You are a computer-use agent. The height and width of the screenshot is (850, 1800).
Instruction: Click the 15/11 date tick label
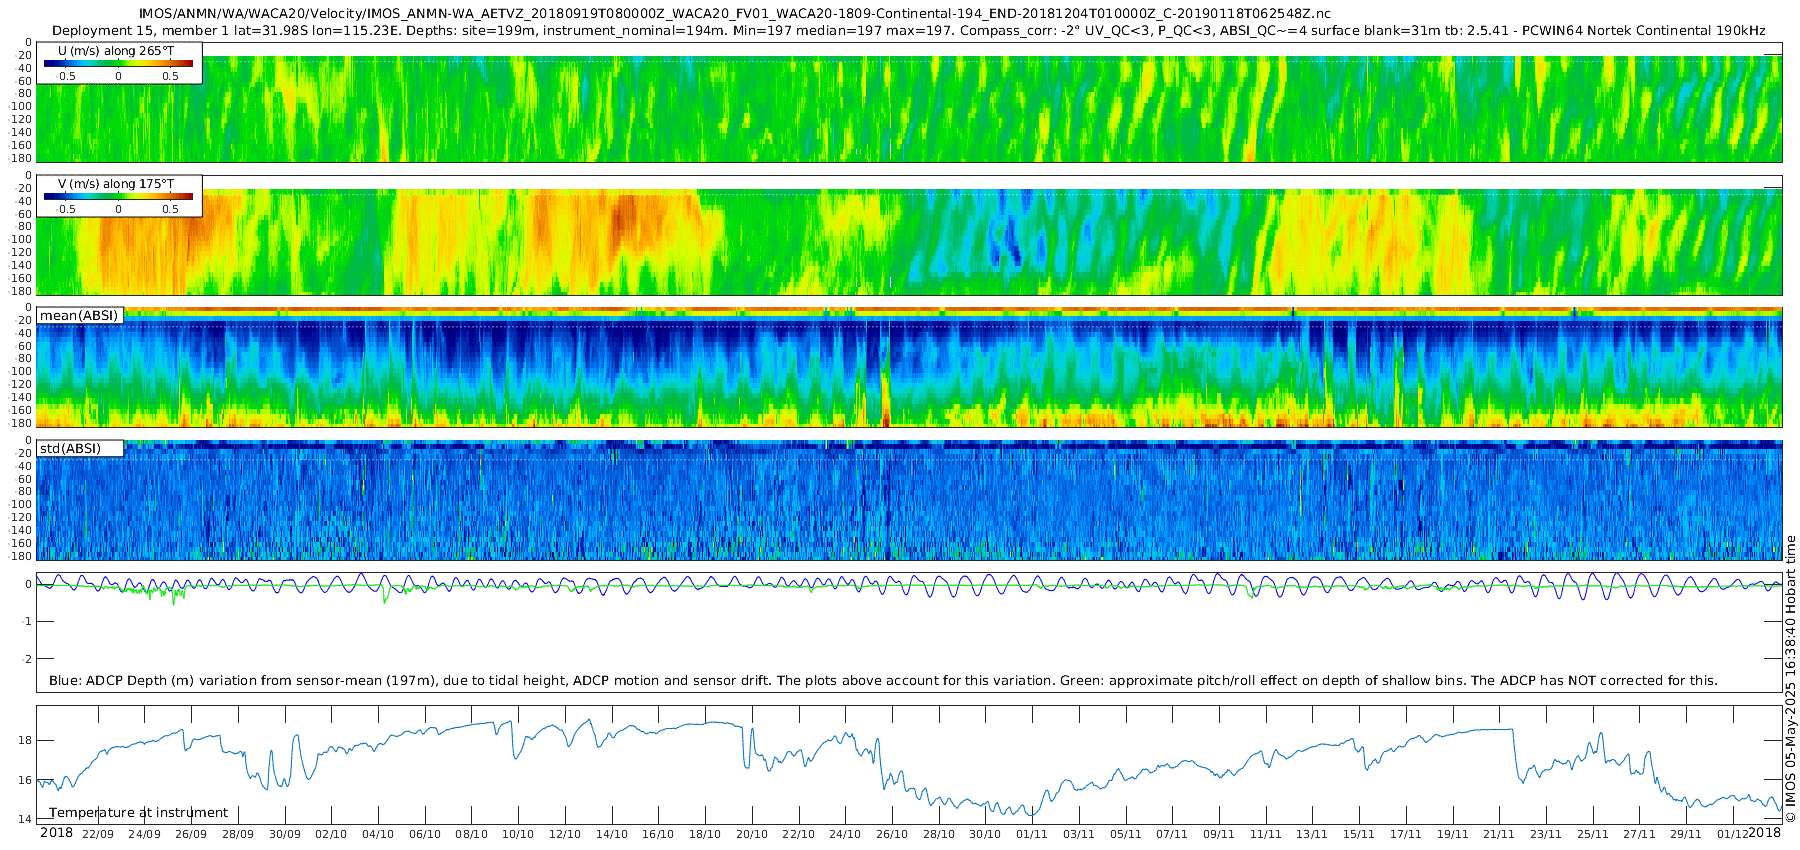coord(1358,834)
